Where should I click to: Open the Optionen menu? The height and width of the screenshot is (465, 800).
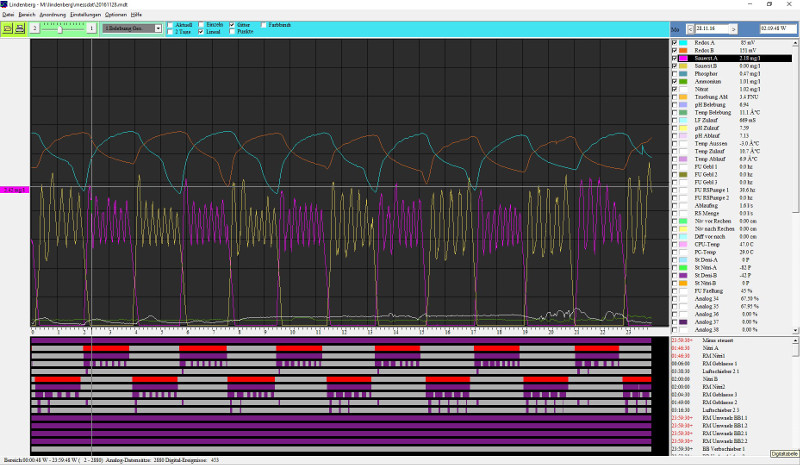coord(115,15)
